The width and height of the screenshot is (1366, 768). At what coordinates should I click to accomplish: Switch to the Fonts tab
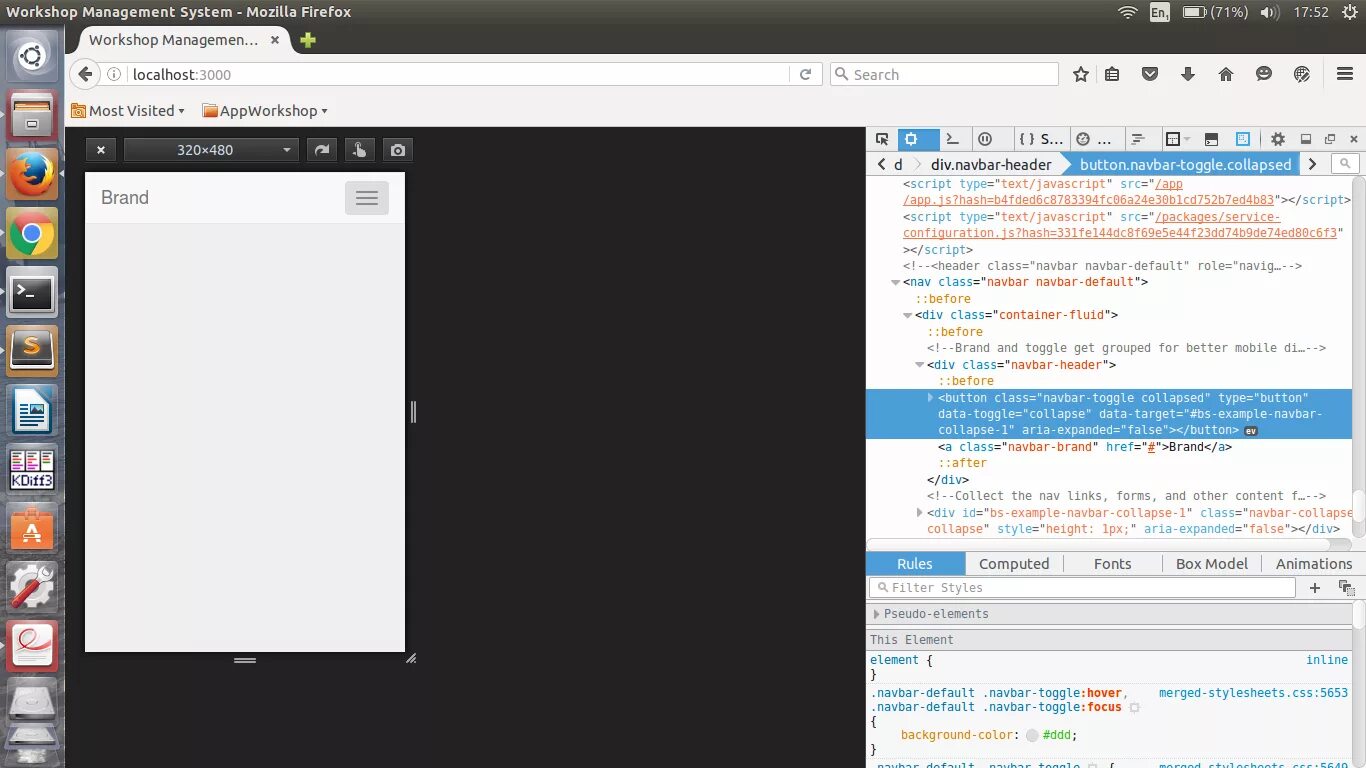(1112, 564)
